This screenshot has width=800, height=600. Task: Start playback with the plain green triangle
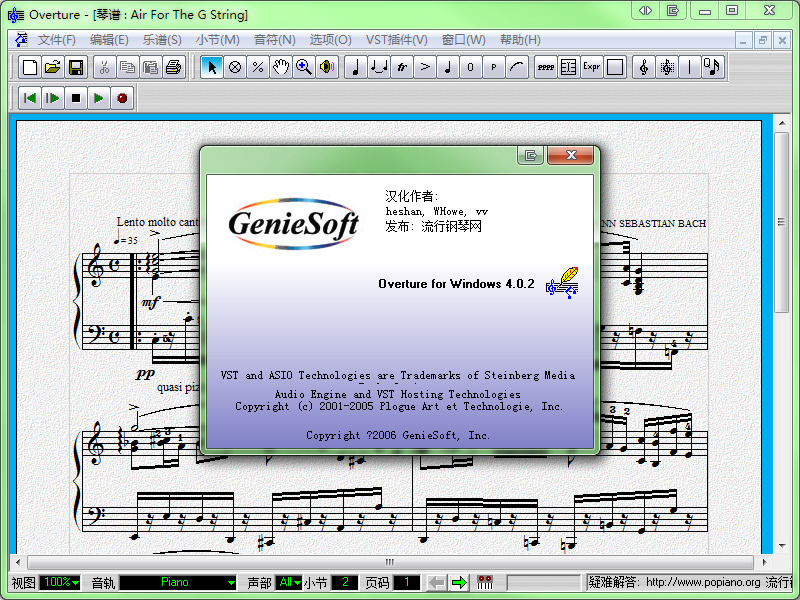tap(99, 98)
